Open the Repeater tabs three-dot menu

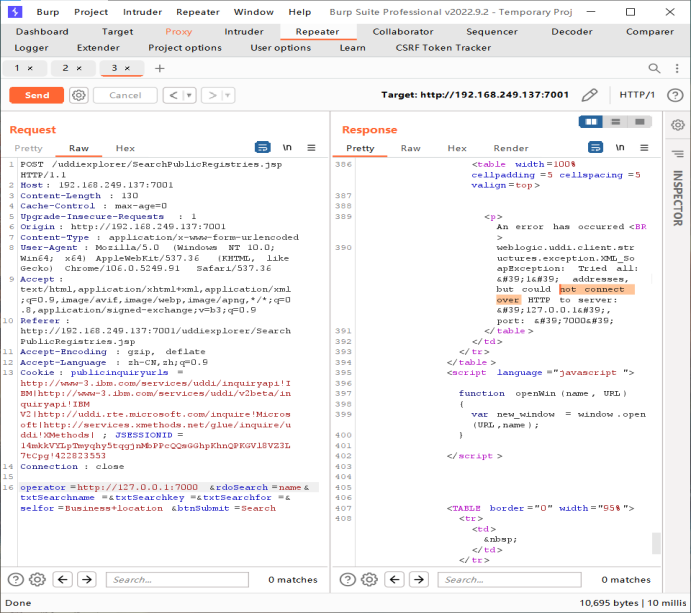pyautogui.click(x=677, y=68)
